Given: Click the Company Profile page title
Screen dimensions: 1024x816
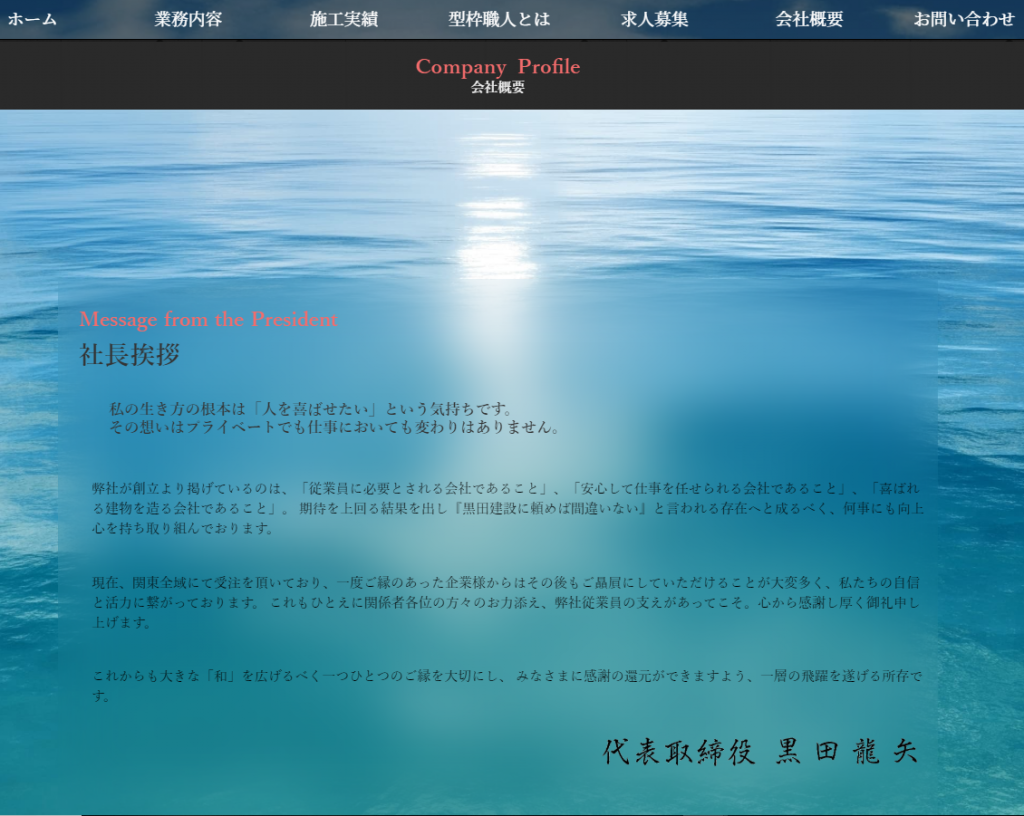Looking at the screenshot, I should (x=497, y=66).
